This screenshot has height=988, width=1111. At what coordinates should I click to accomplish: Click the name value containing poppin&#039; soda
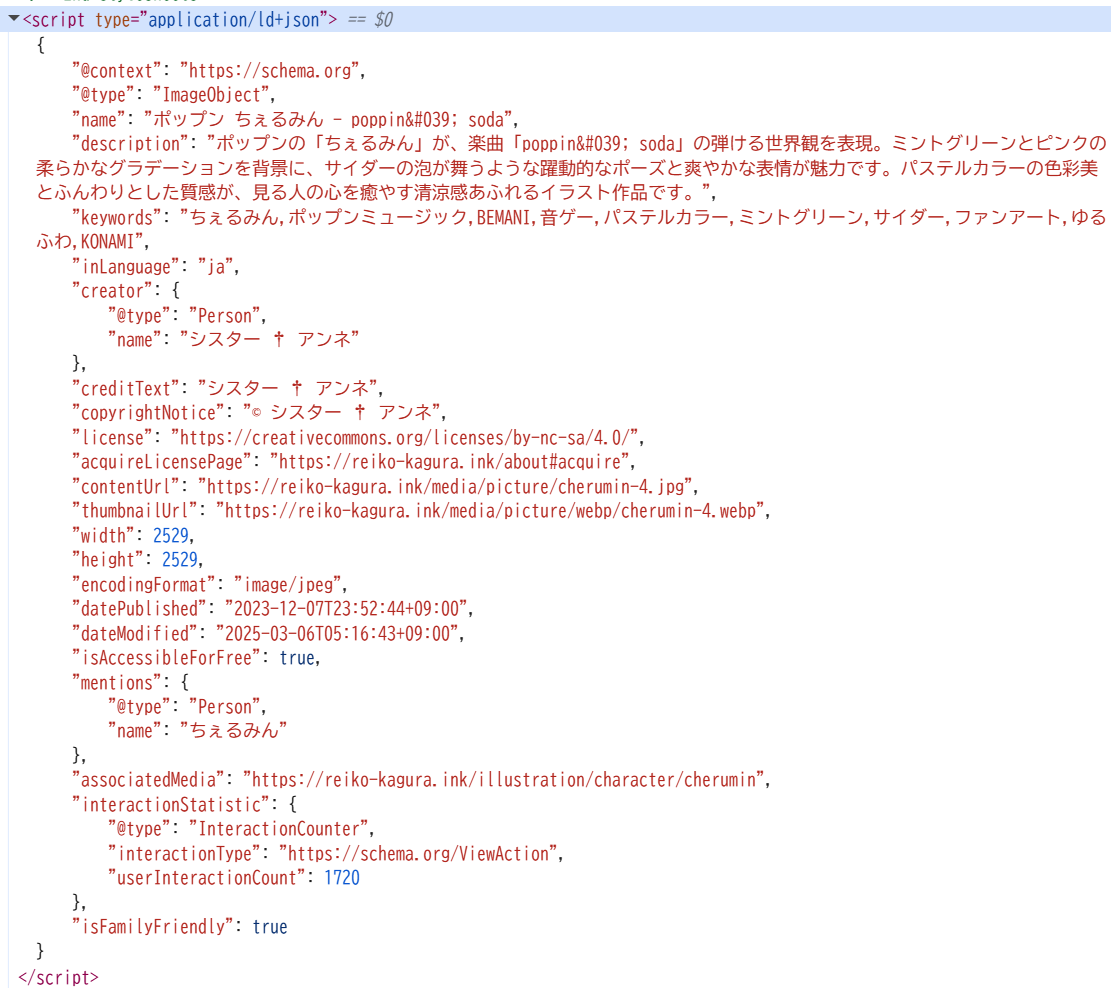[x=328, y=120]
